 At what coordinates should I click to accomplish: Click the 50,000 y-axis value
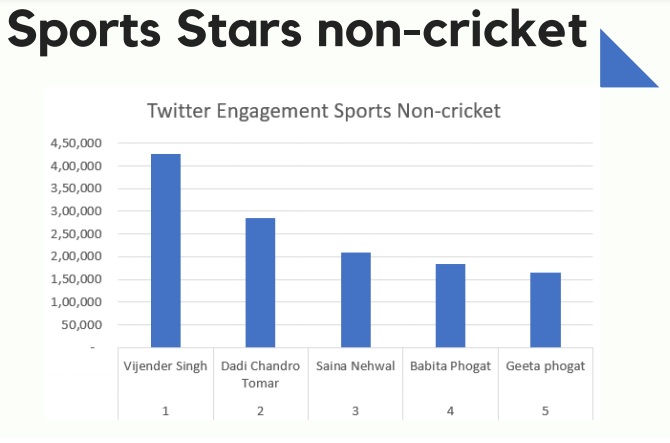(78, 325)
